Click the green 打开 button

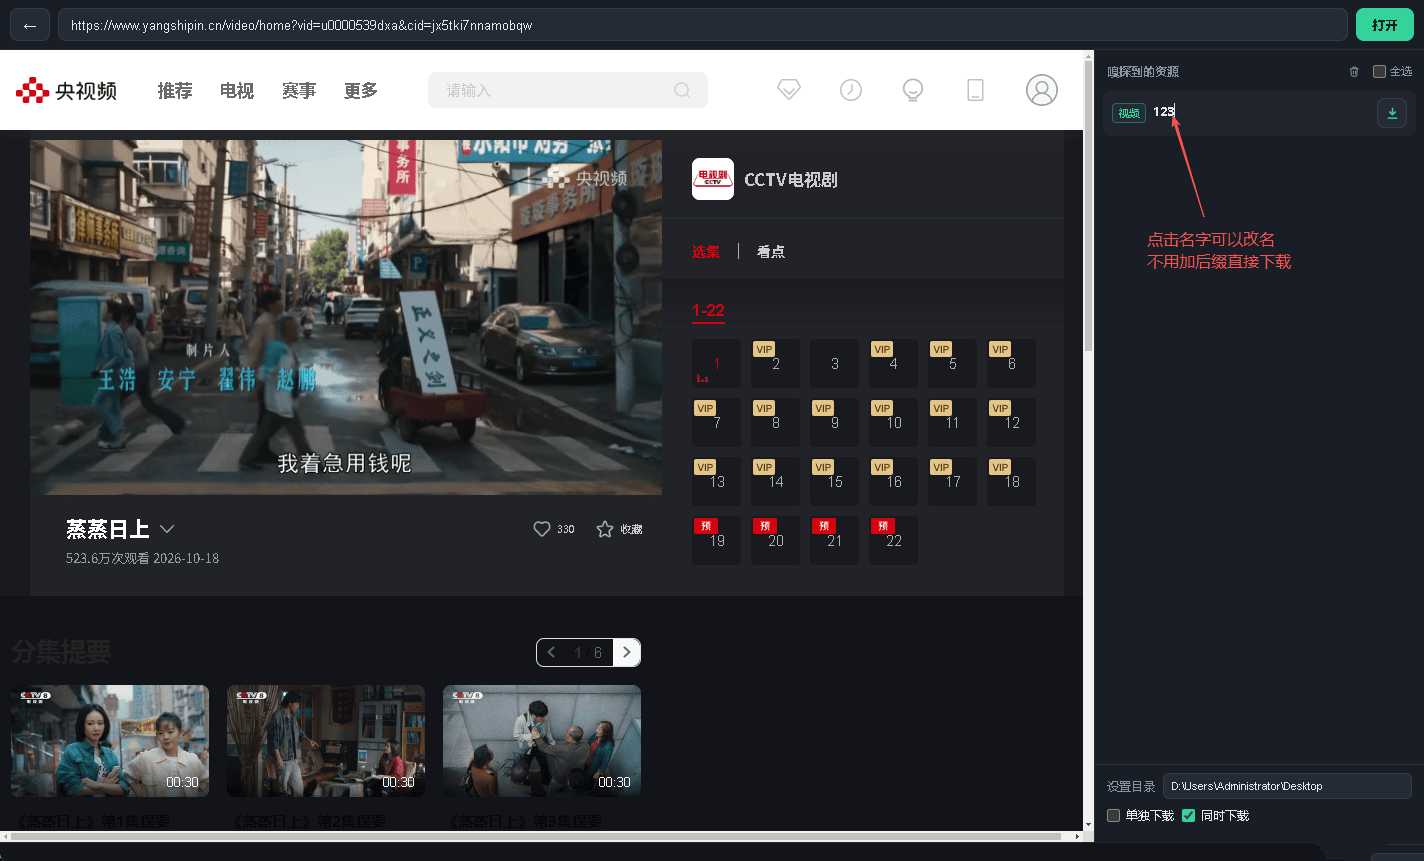[1384, 25]
